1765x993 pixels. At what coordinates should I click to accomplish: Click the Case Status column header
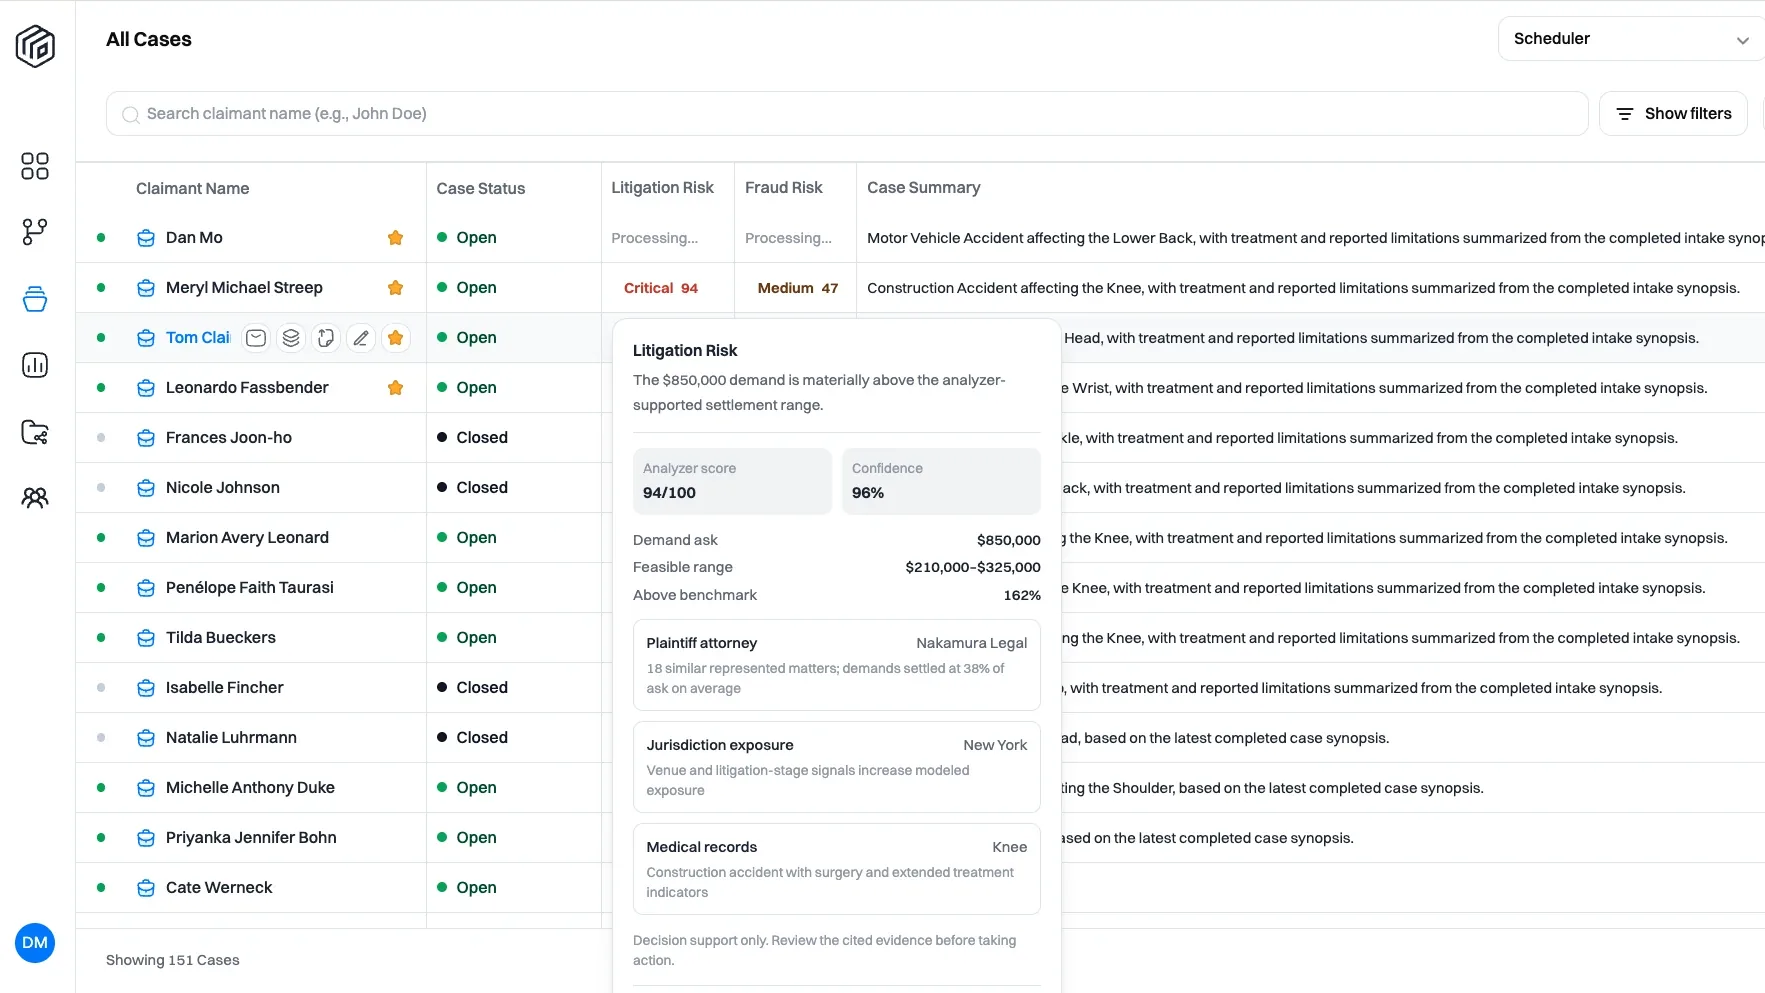pyautogui.click(x=480, y=188)
